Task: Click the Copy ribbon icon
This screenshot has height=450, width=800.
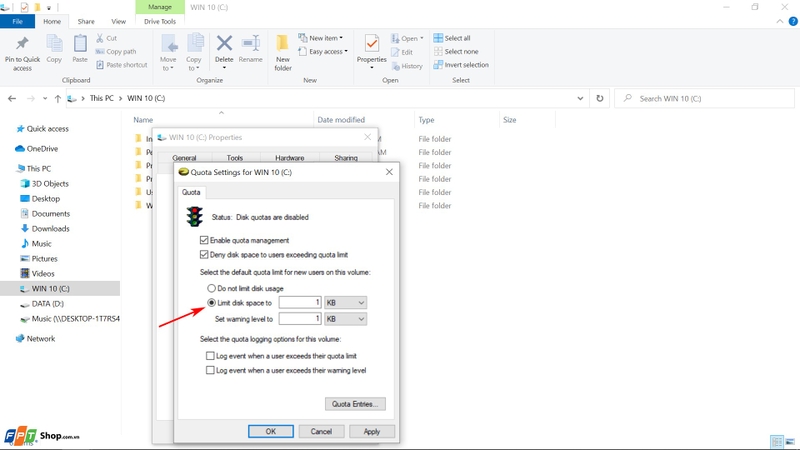Action: point(54,44)
